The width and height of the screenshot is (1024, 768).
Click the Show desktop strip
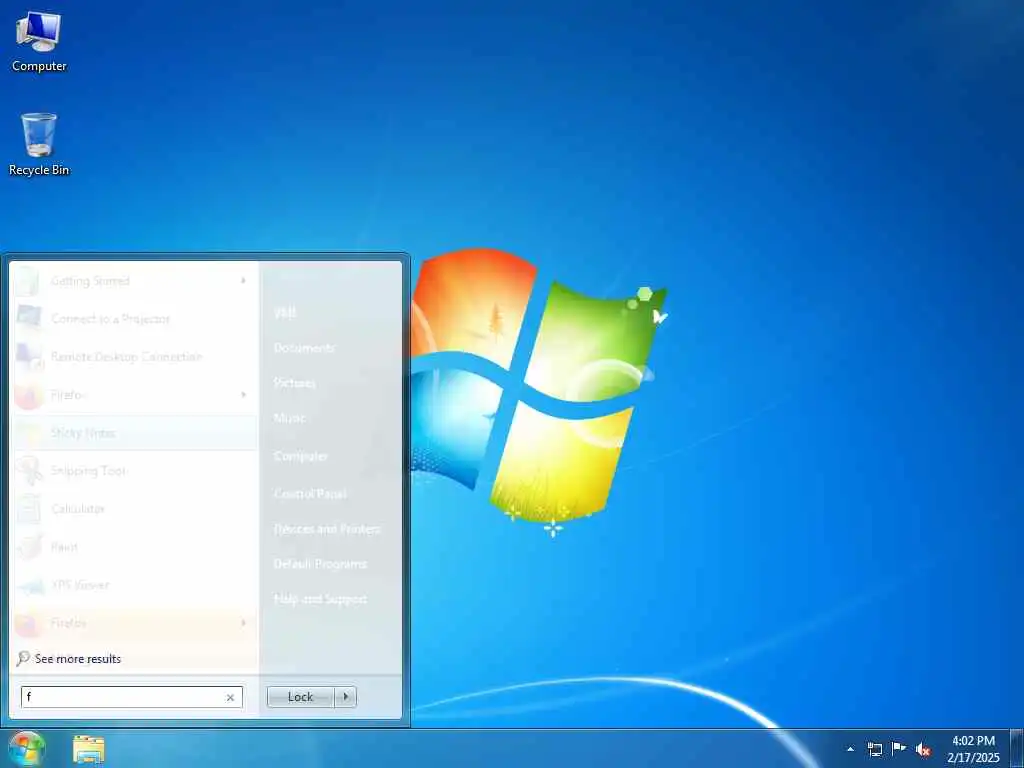point(1017,749)
